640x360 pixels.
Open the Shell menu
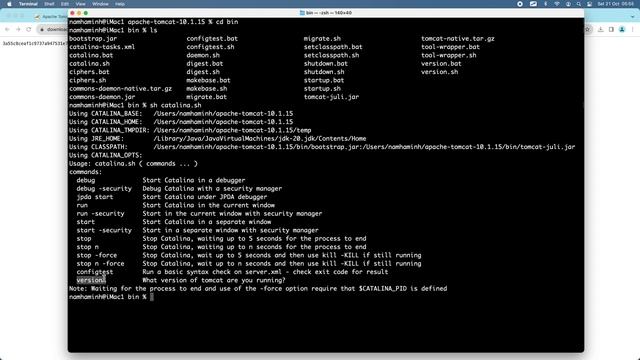click(49, 4)
